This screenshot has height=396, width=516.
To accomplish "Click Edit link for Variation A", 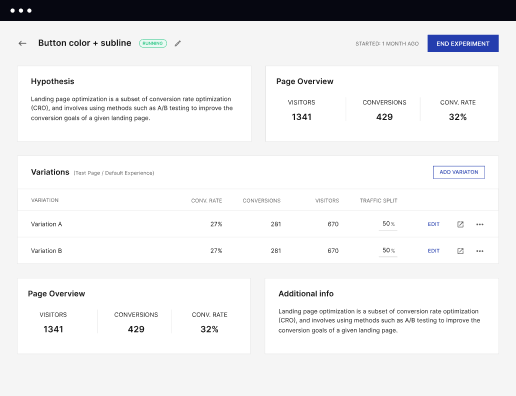I will pyautogui.click(x=433, y=224).
